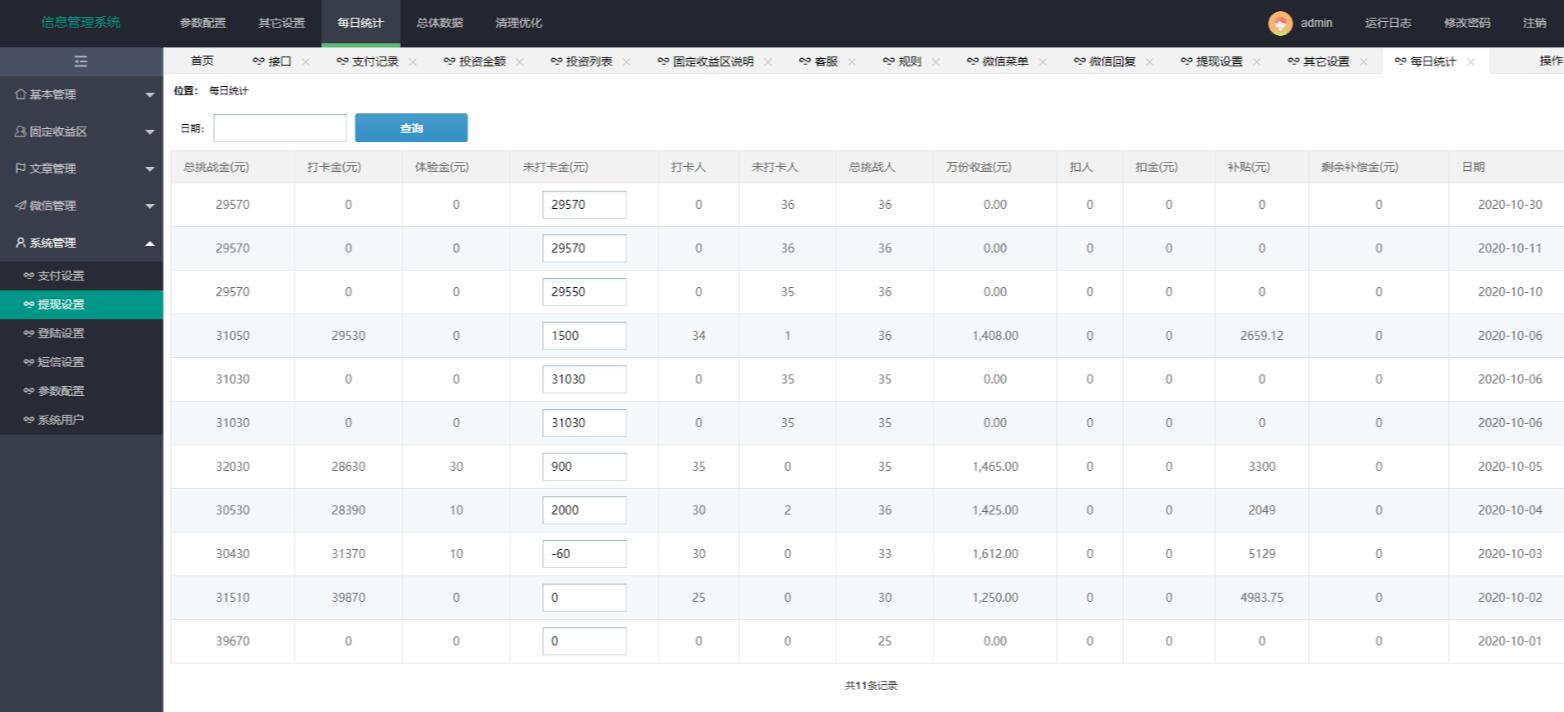The image size is (1564, 712).
Task: Click the admin username
Action: pos(1317,23)
